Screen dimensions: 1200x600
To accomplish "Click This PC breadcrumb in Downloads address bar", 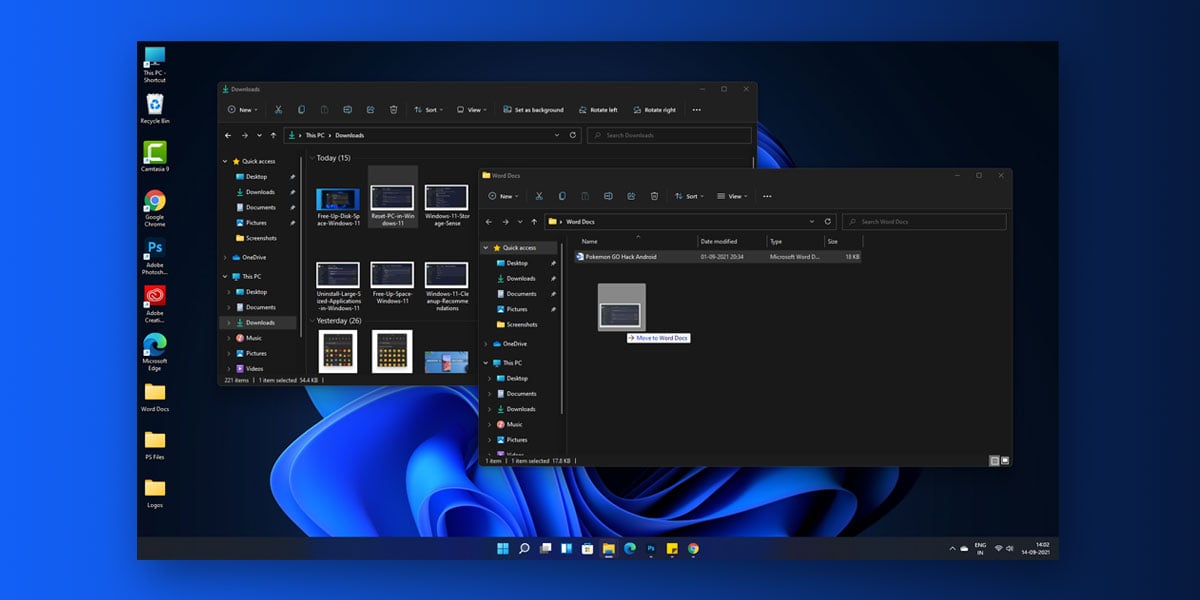I will (x=314, y=135).
